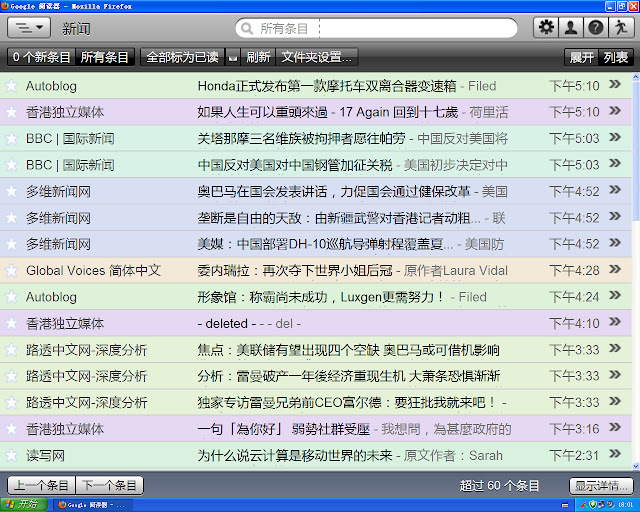This screenshot has width=640, height=512.
Task: Select the 0 个新条目 filter tab
Action: [x=41, y=57]
